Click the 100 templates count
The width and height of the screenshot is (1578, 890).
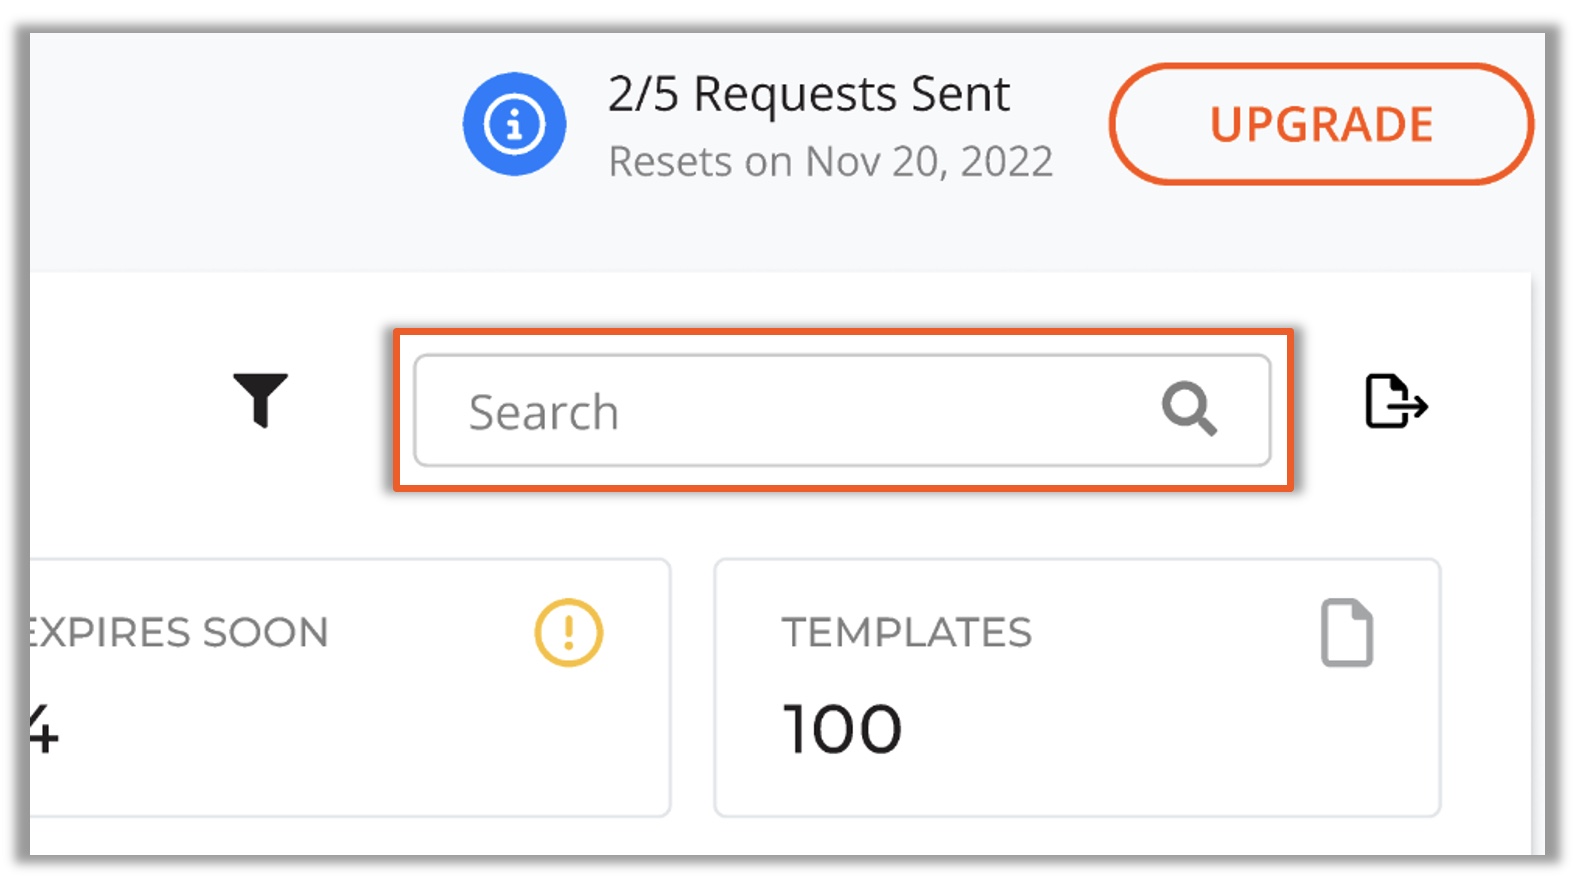(x=843, y=728)
